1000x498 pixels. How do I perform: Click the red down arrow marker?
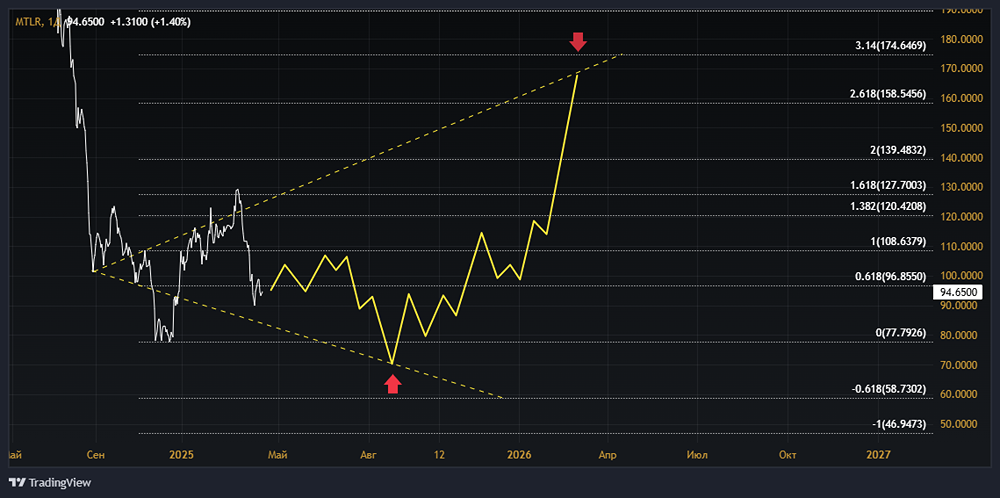[577, 41]
